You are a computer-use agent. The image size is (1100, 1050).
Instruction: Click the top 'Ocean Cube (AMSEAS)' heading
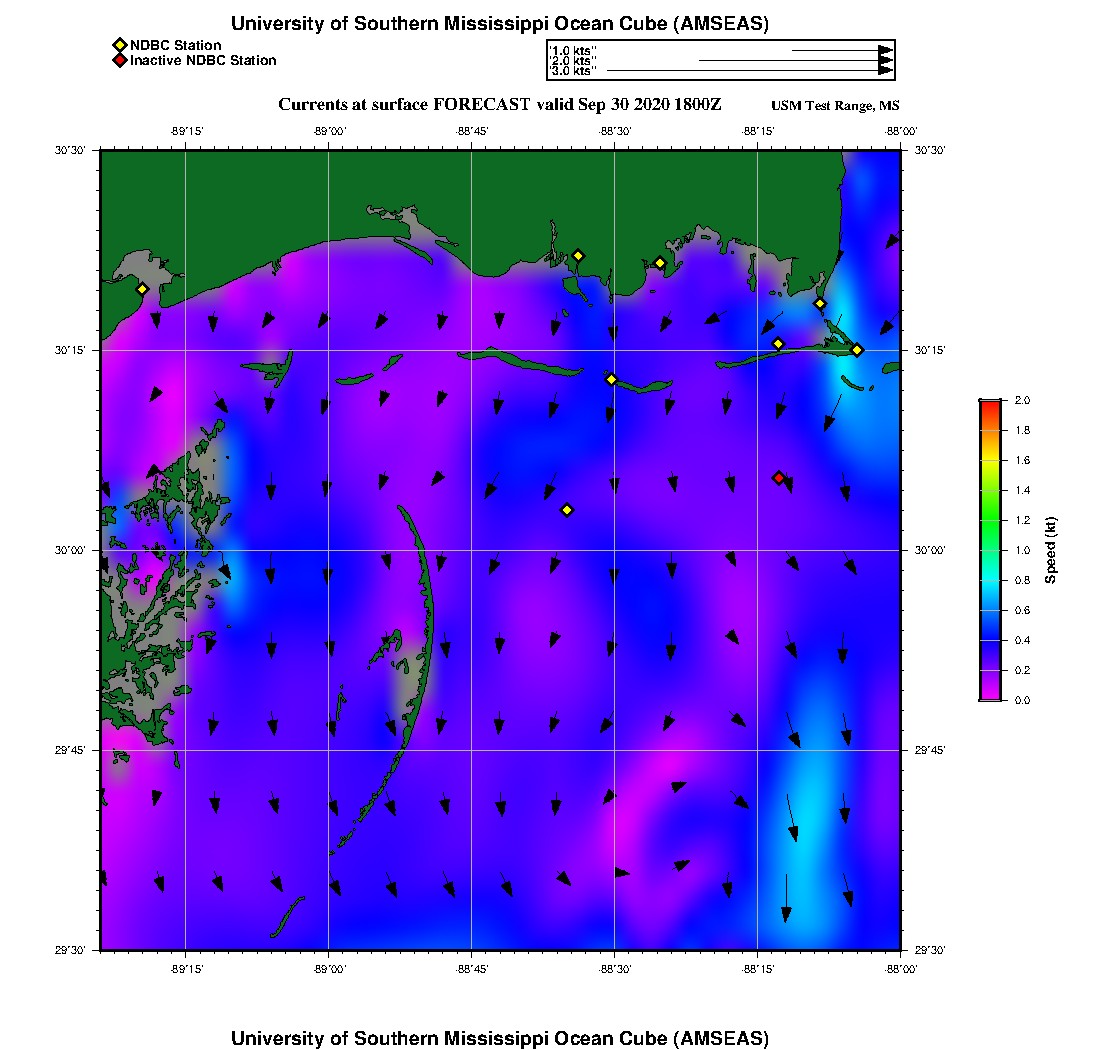click(500, 24)
